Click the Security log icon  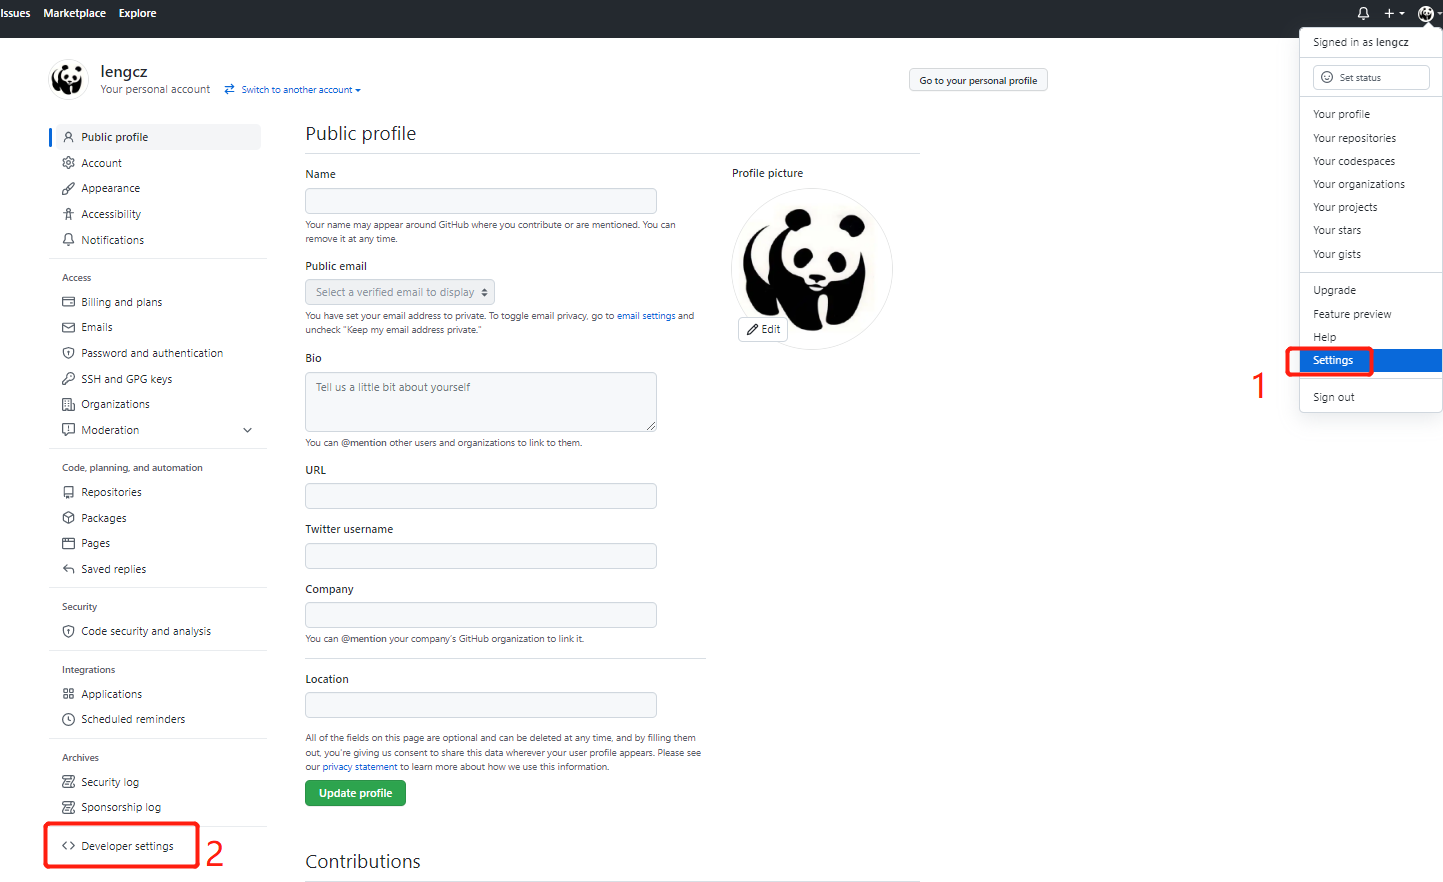click(x=68, y=782)
